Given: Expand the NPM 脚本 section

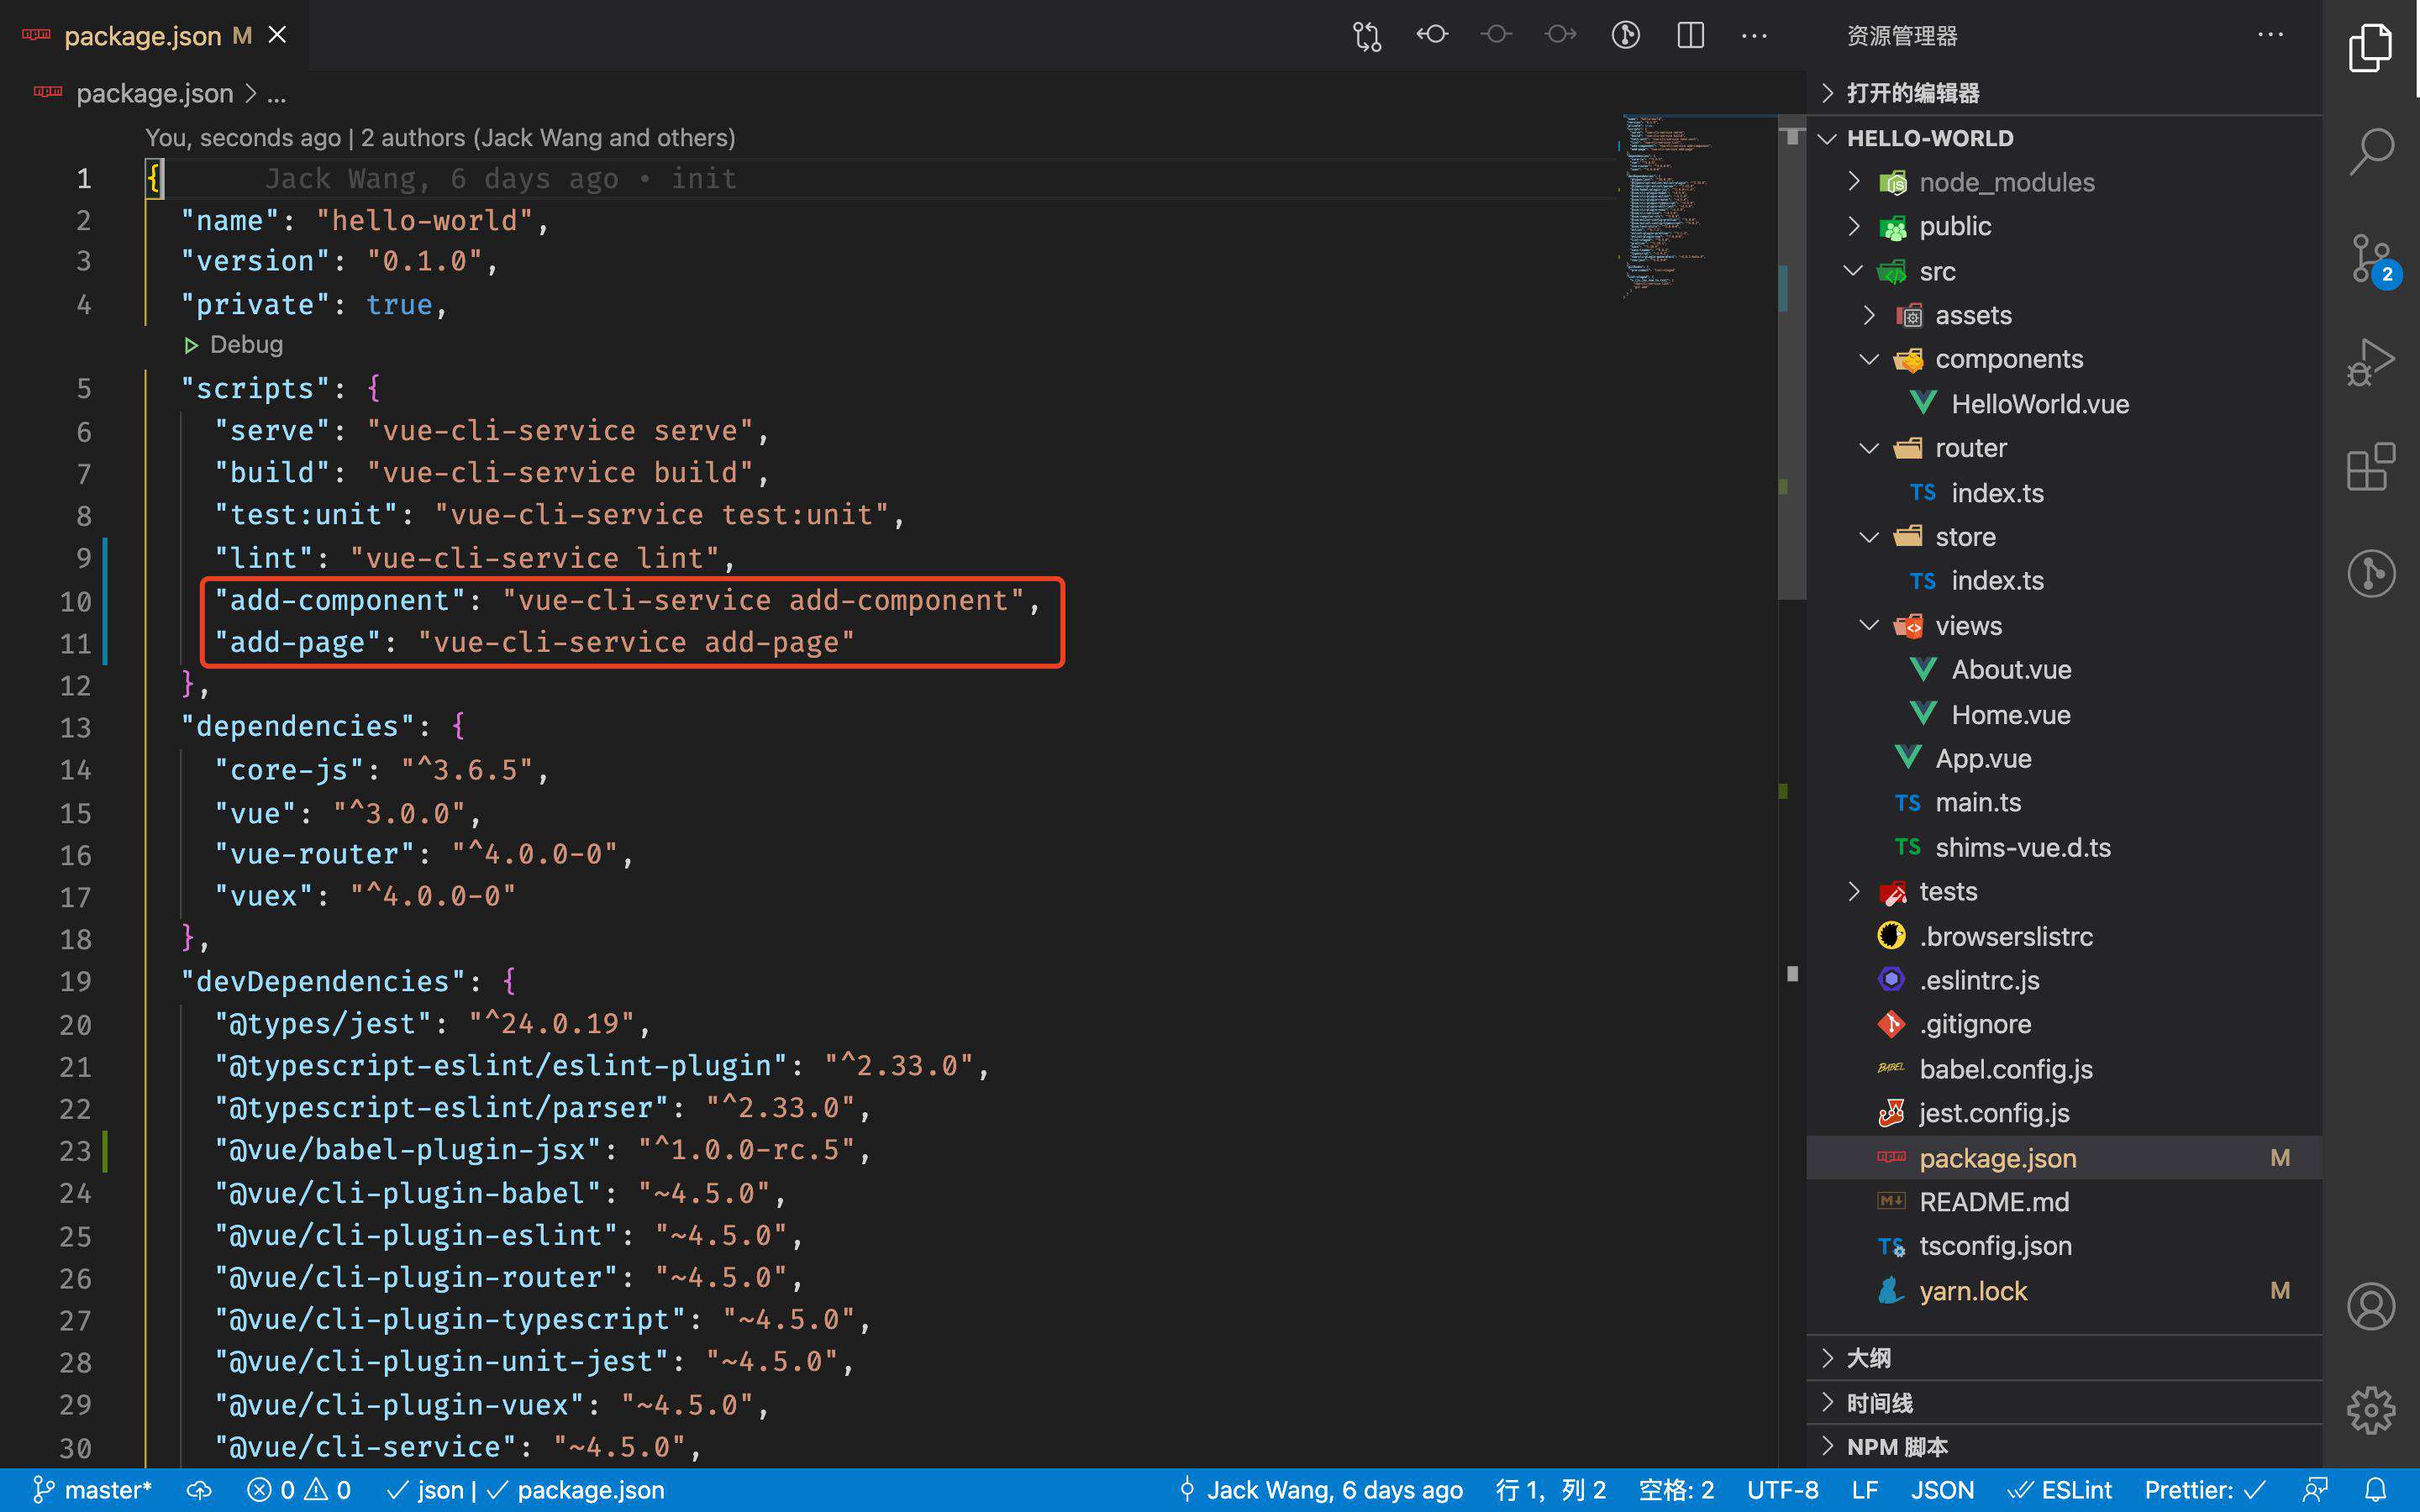Looking at the screenshot, I should click(2063, 1447).
